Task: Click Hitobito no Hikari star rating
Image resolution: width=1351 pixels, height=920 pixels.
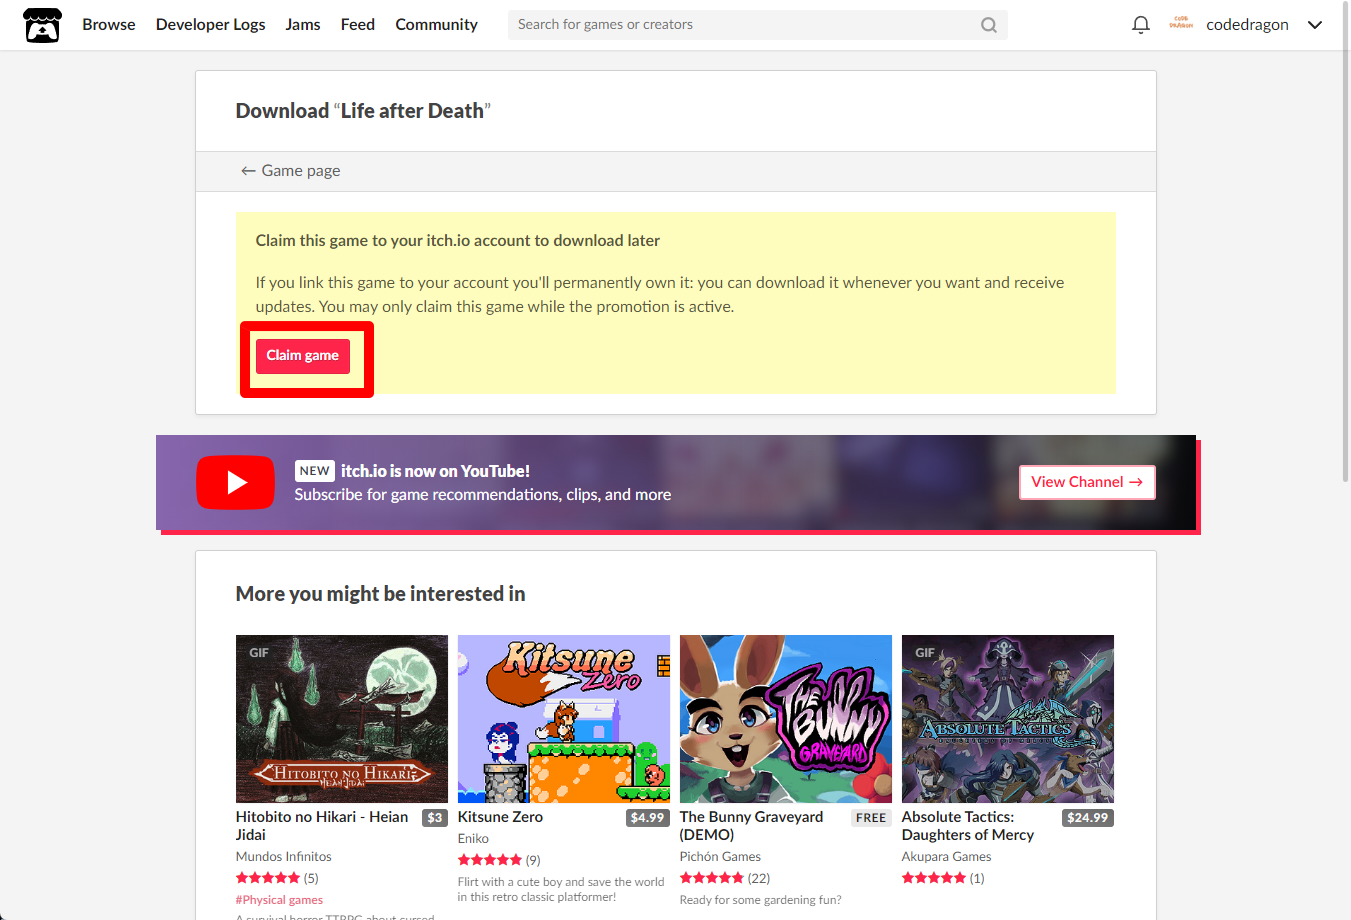Action: tap(268, 878)
